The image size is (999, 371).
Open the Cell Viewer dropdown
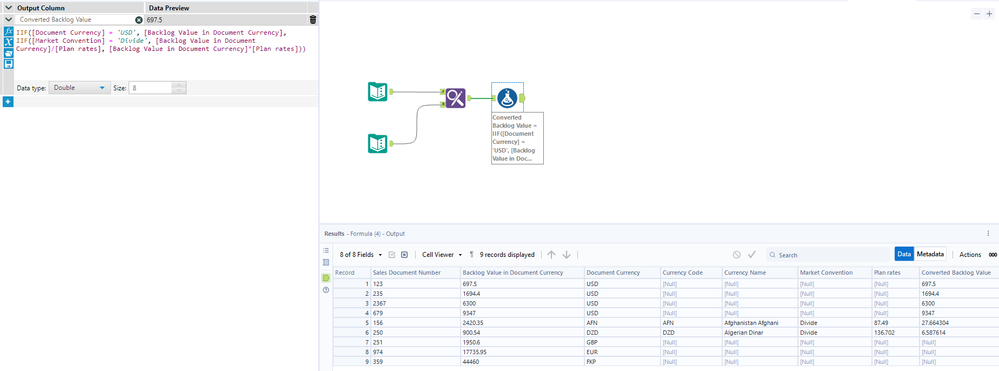click(x=442, y=254)
